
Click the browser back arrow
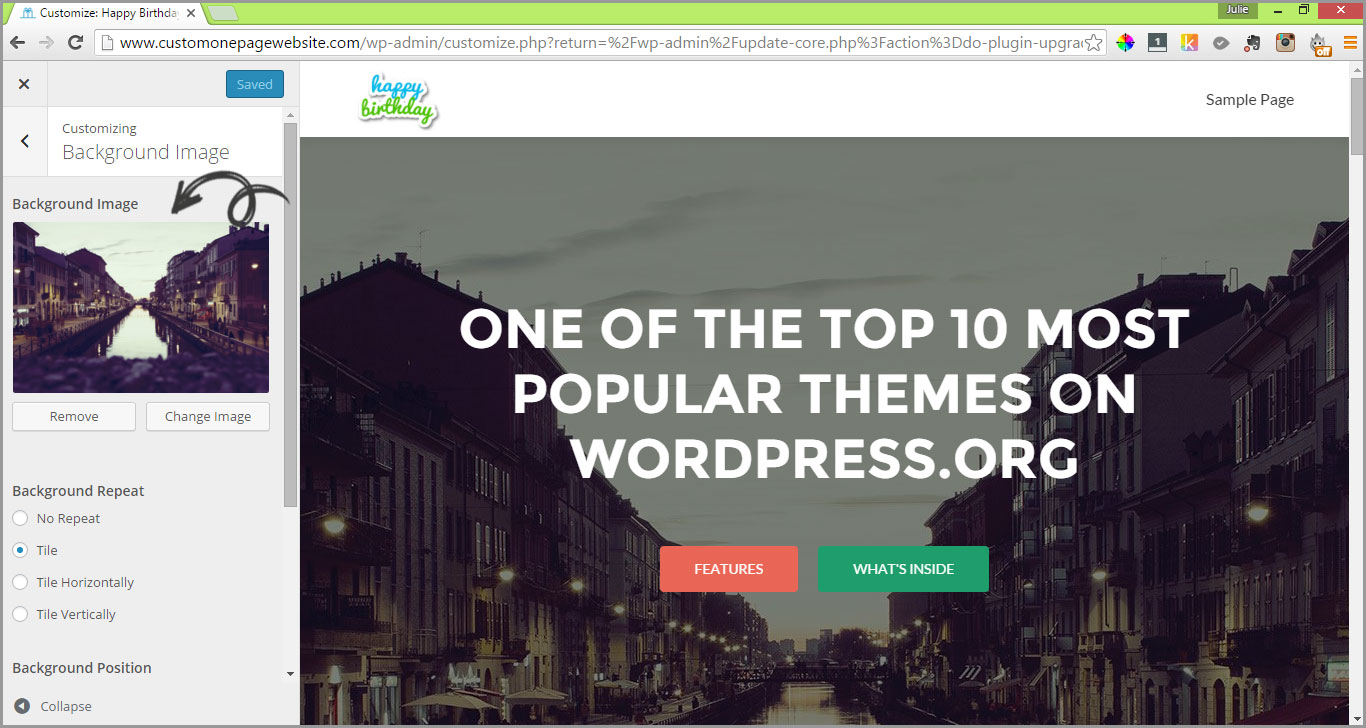[17, 43]
